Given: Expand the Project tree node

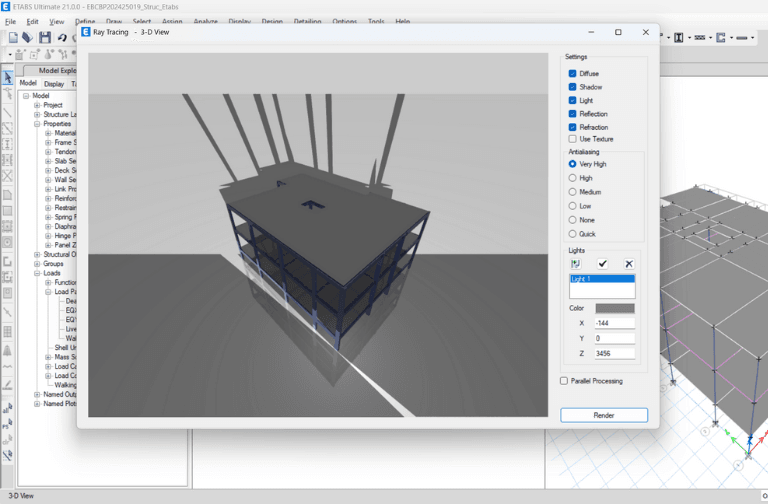Looking at the screenshot, I should point(37,105).
